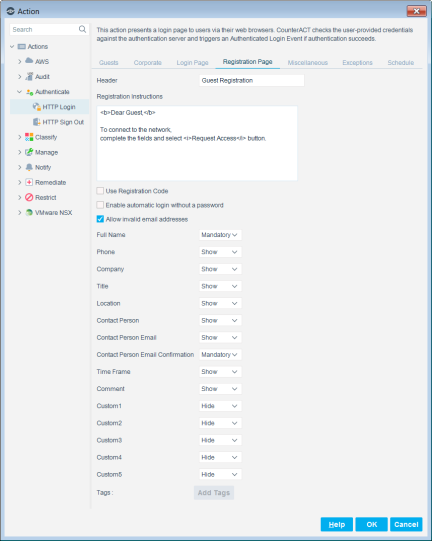Switch to the Corporate tab
Screen dimensions: 432x541
[148, 62]
